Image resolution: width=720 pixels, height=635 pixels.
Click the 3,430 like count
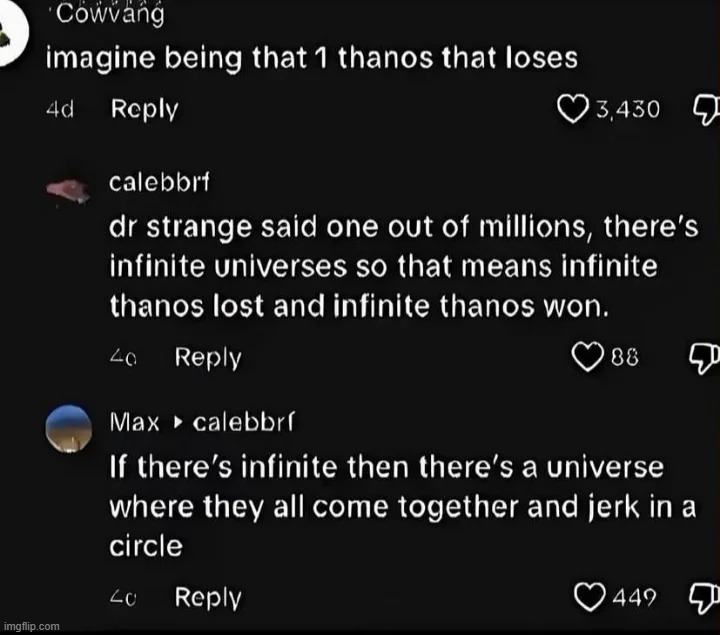pyautogui.click(x=627, y=109)
